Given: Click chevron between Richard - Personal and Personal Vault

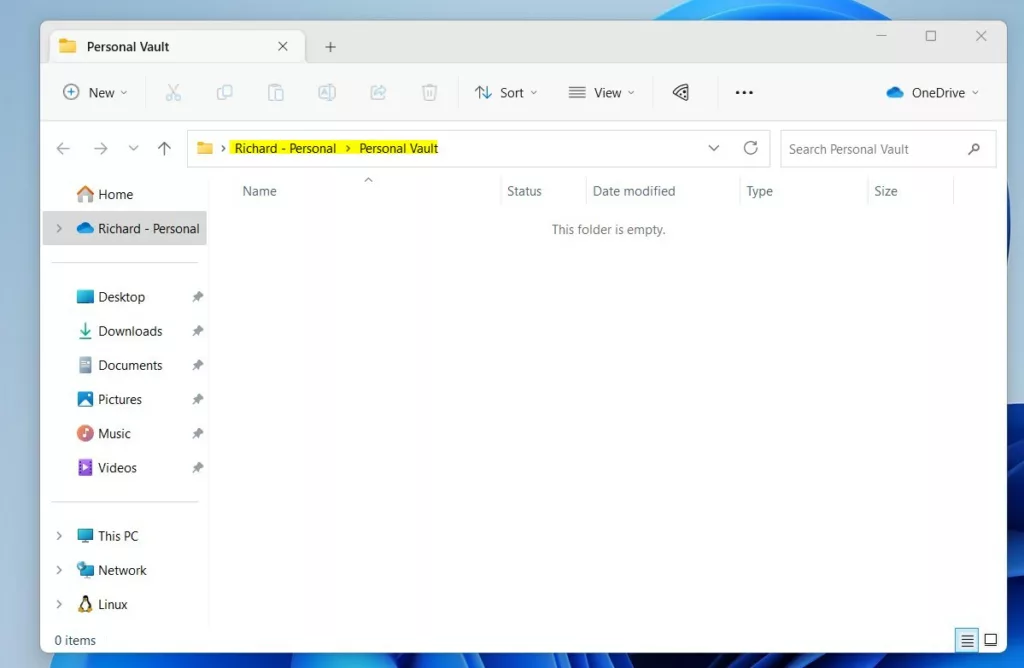Looking at the screenshot, I should pyautogui.click(x=348, y=148).
